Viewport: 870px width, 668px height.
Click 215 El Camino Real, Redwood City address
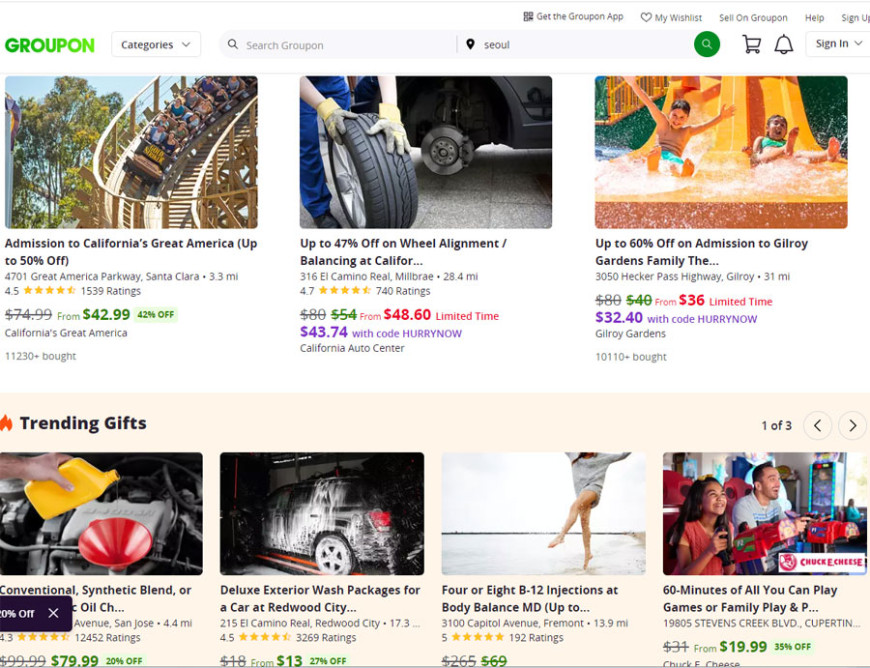point(300,623)
